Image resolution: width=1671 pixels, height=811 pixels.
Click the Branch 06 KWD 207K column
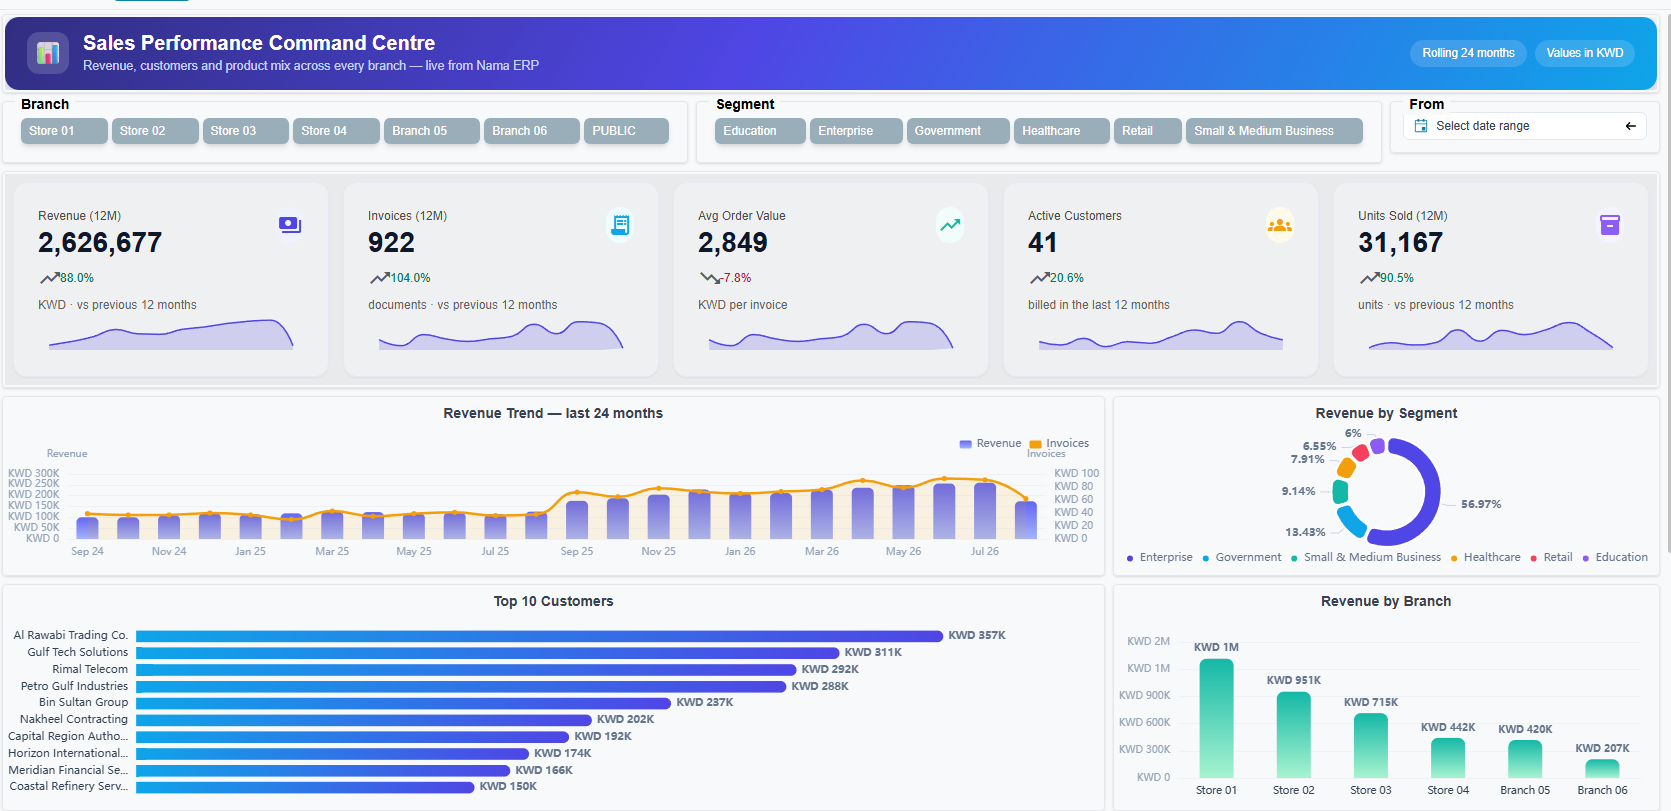point(1602,769)
